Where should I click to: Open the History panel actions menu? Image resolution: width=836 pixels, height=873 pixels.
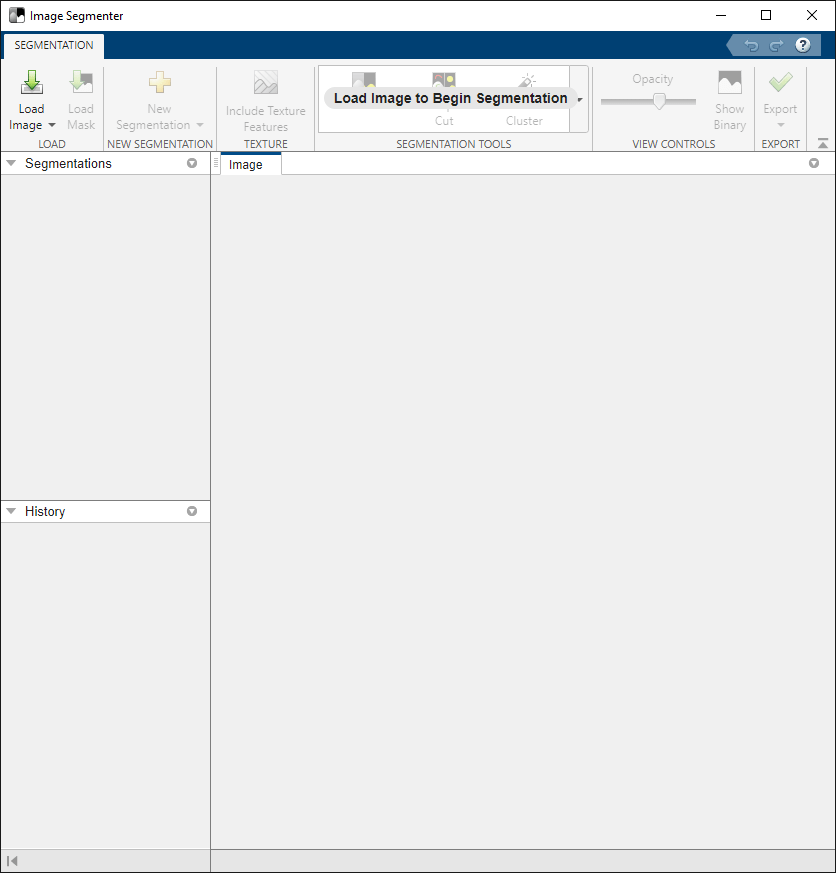[192, 511]
